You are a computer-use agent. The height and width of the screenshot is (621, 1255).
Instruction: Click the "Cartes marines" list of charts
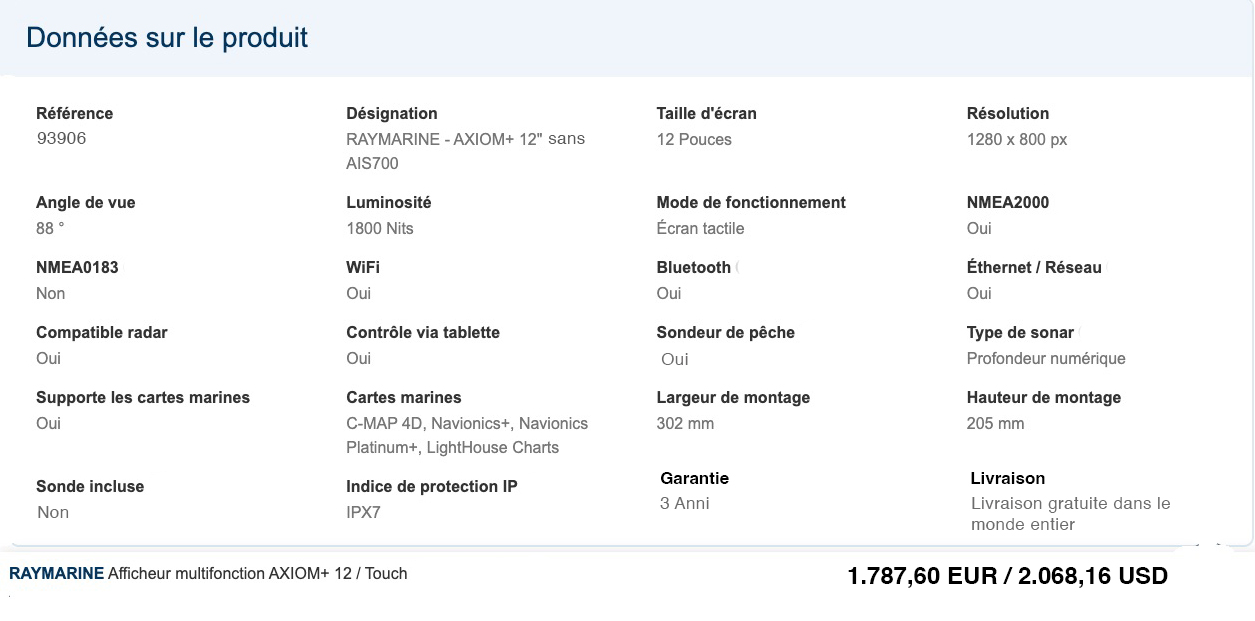[467, 436]
